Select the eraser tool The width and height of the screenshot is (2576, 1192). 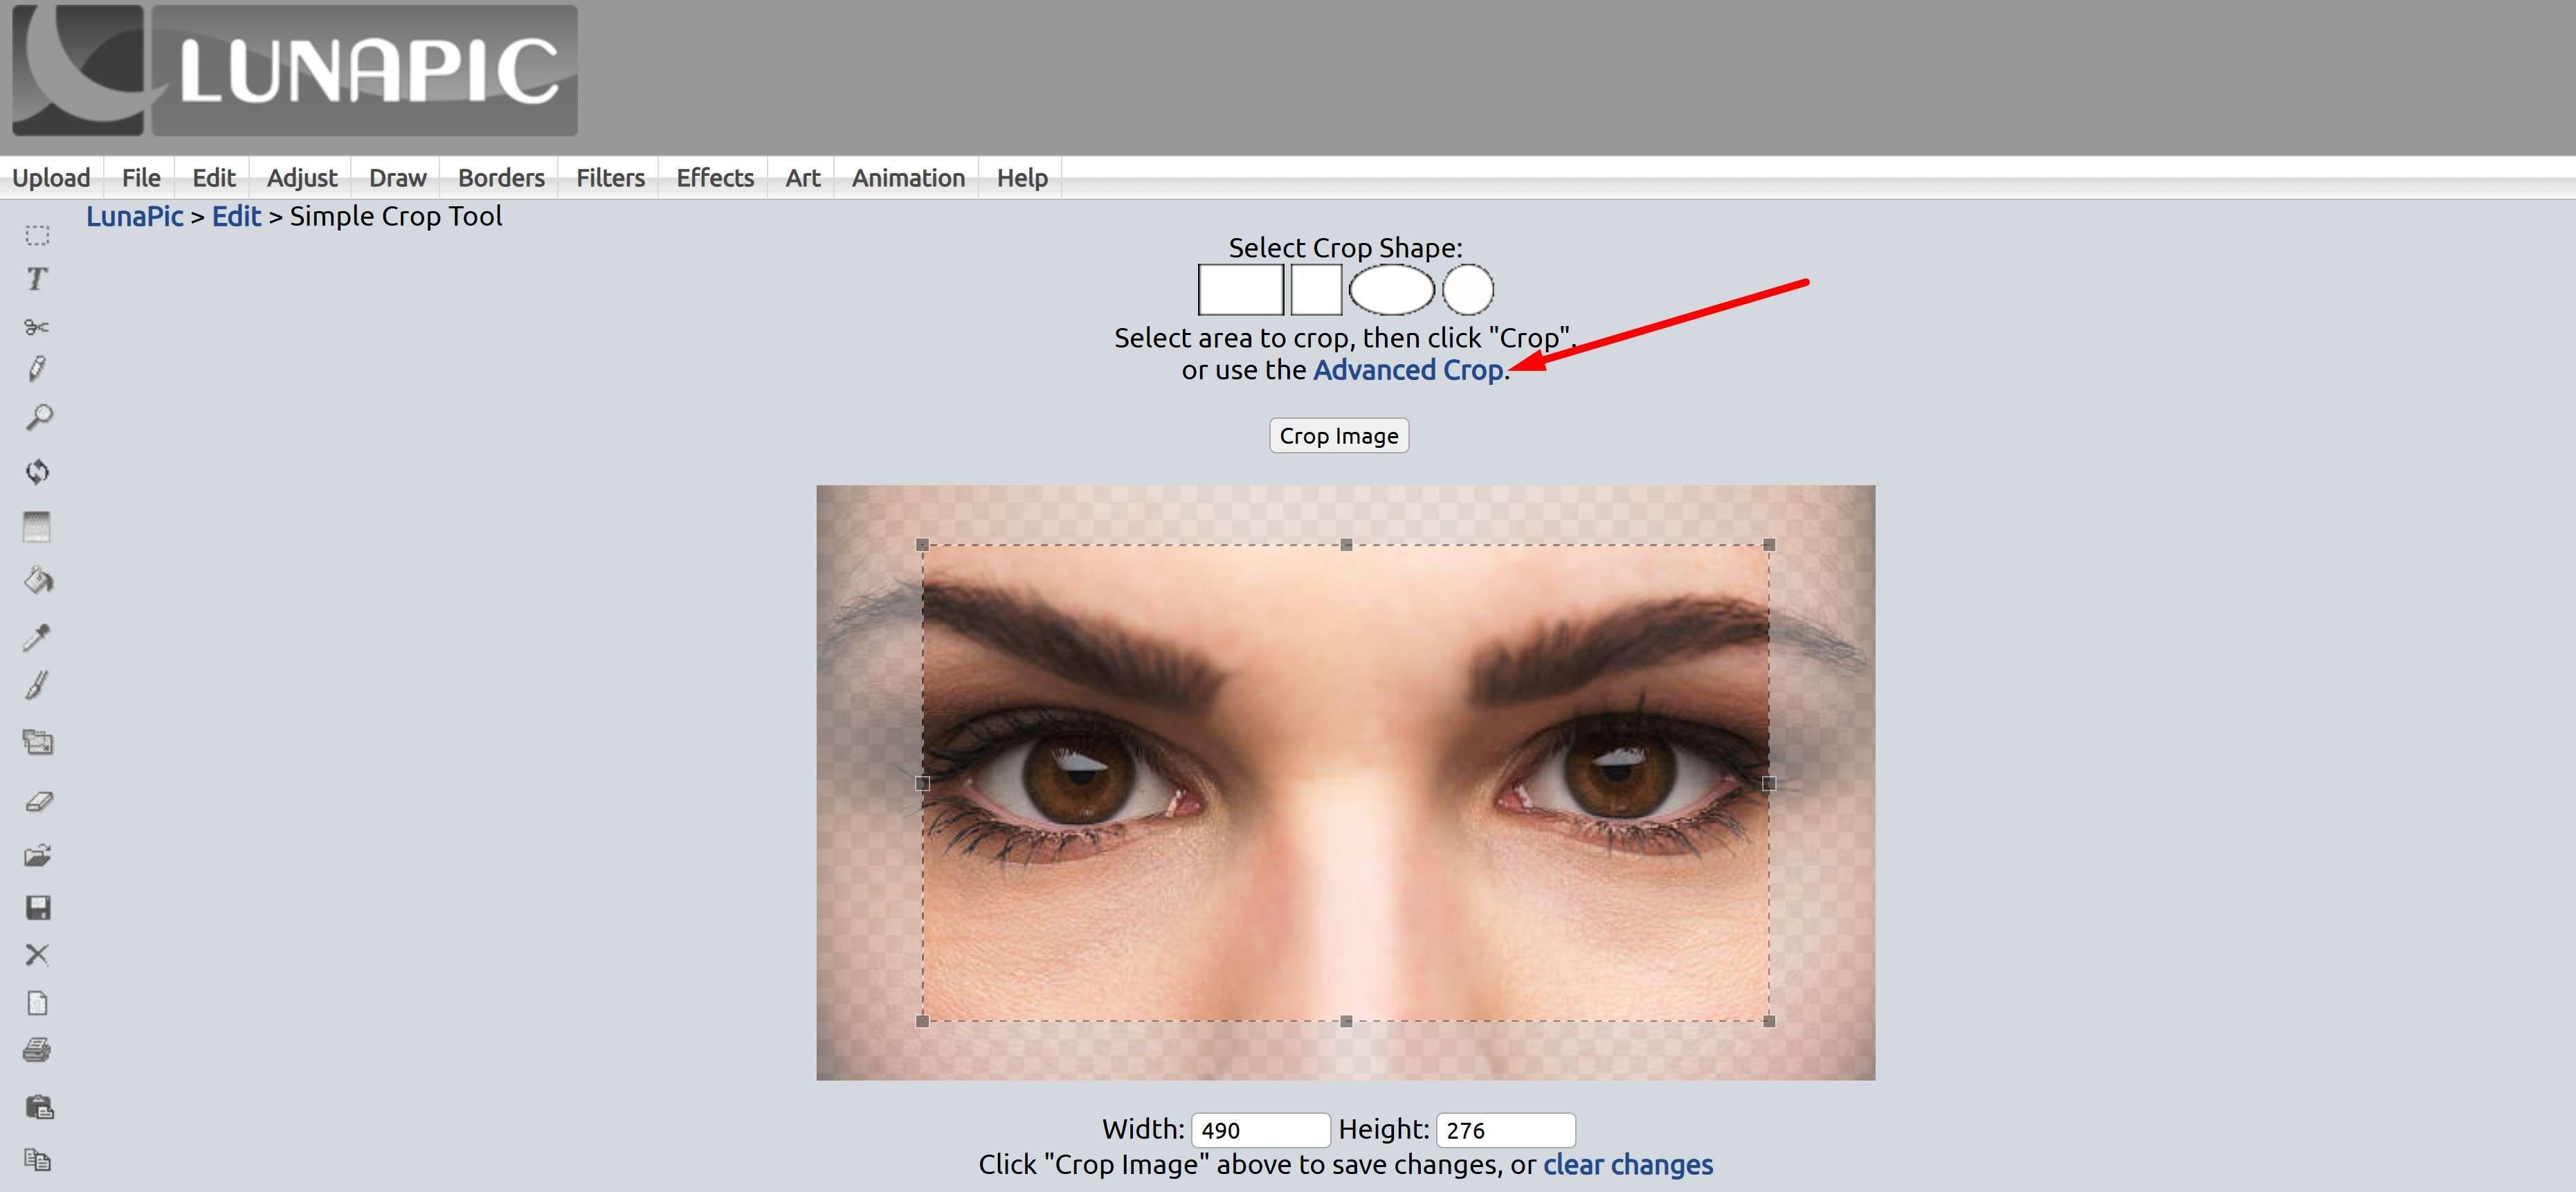click(x=38, y=801)
